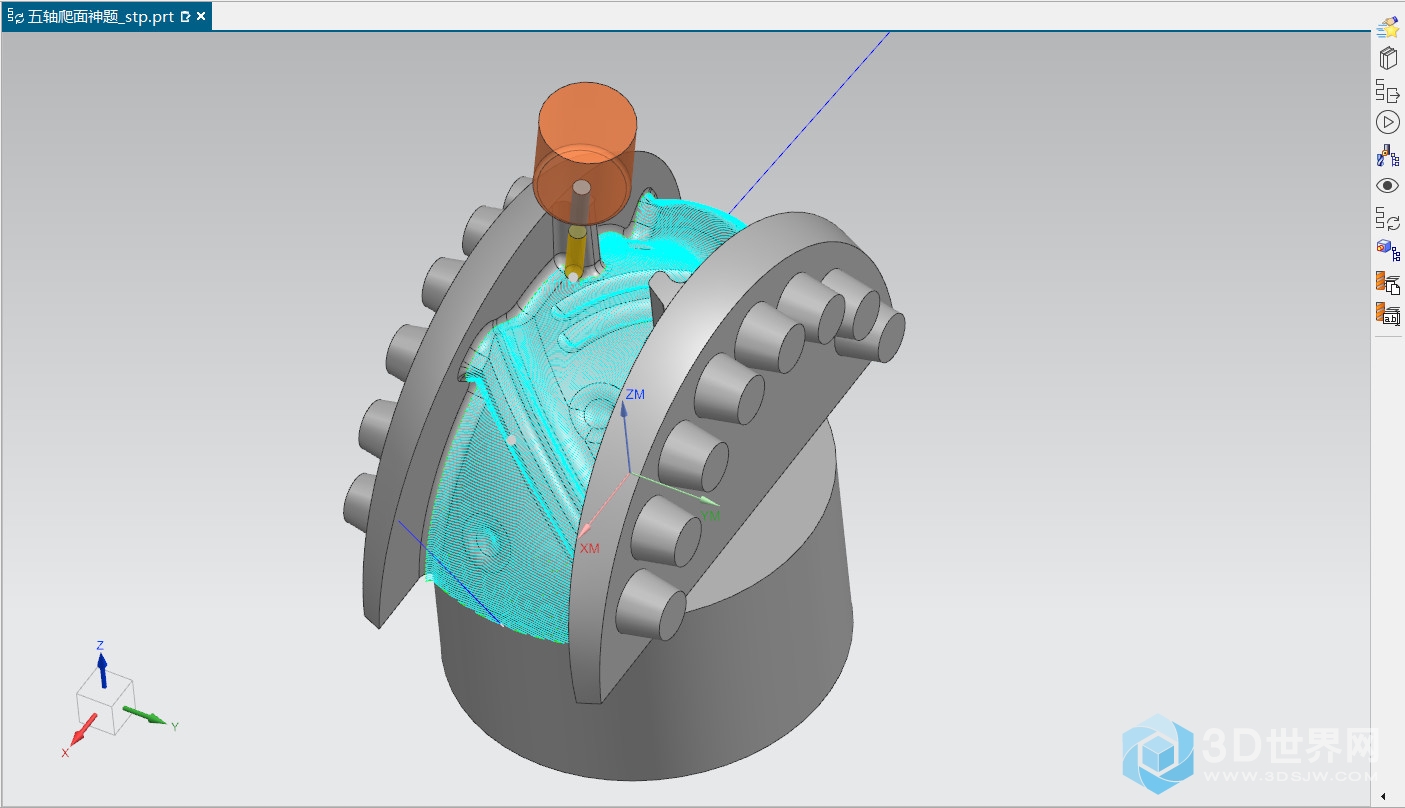Click the refresh program order tree icon
Viewport: 1405px width, 808px height.
[1387, 219]
